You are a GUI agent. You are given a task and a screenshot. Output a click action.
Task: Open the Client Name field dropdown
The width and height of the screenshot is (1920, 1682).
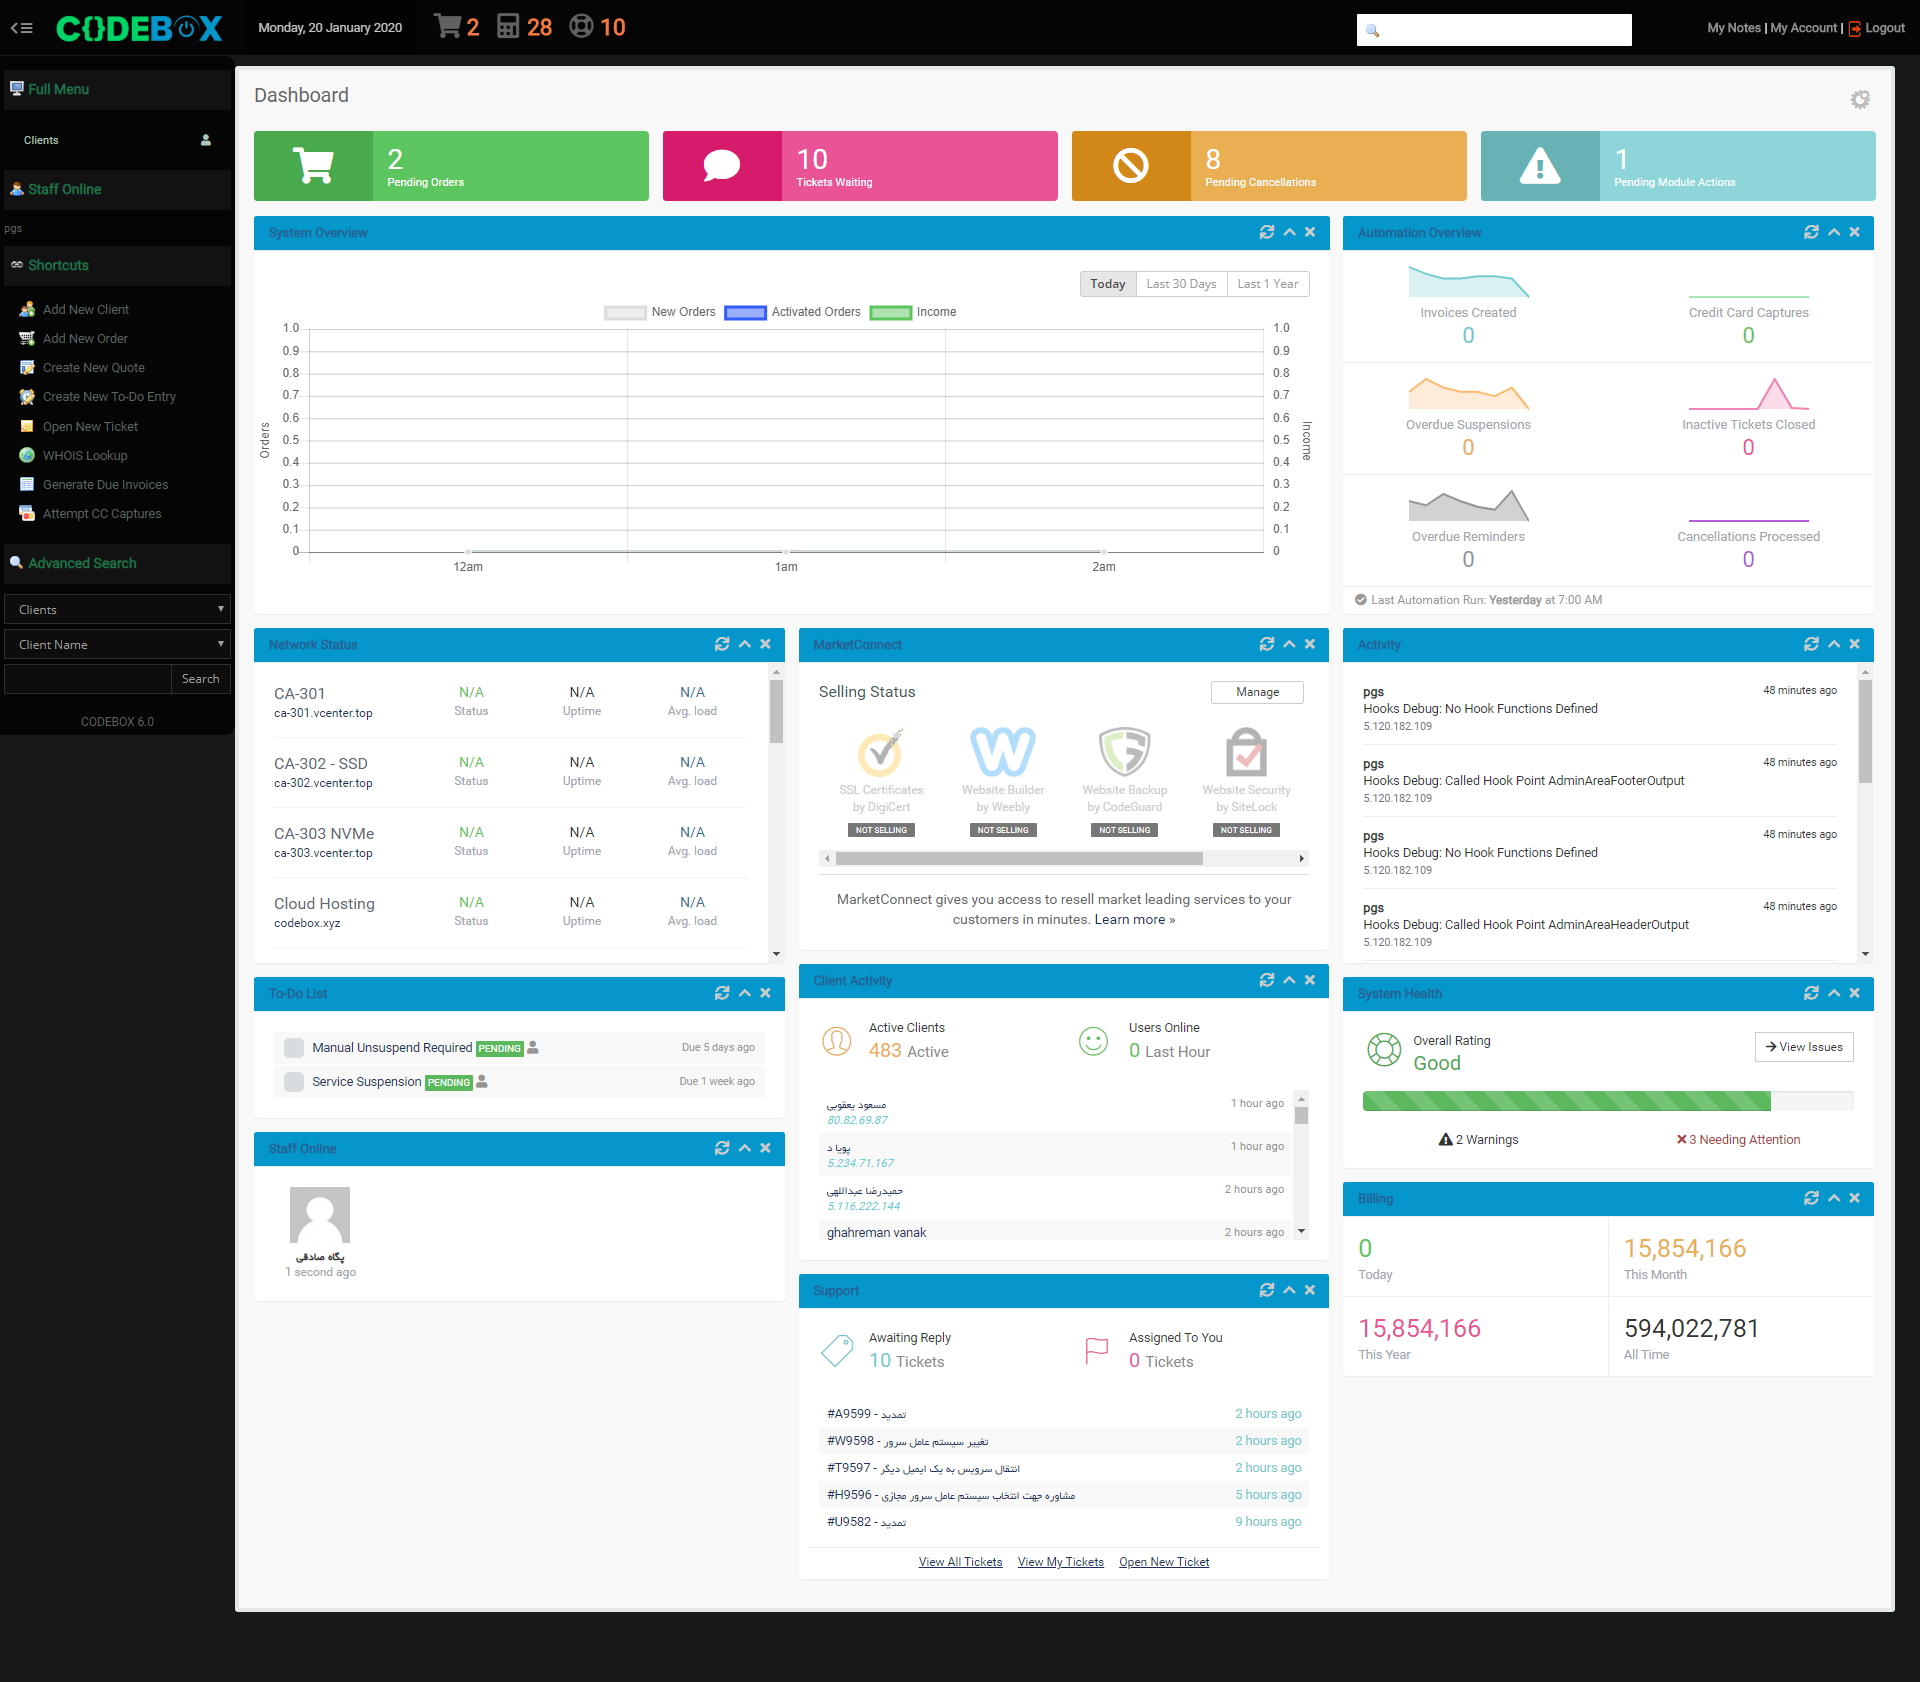(x=117, y=644)
